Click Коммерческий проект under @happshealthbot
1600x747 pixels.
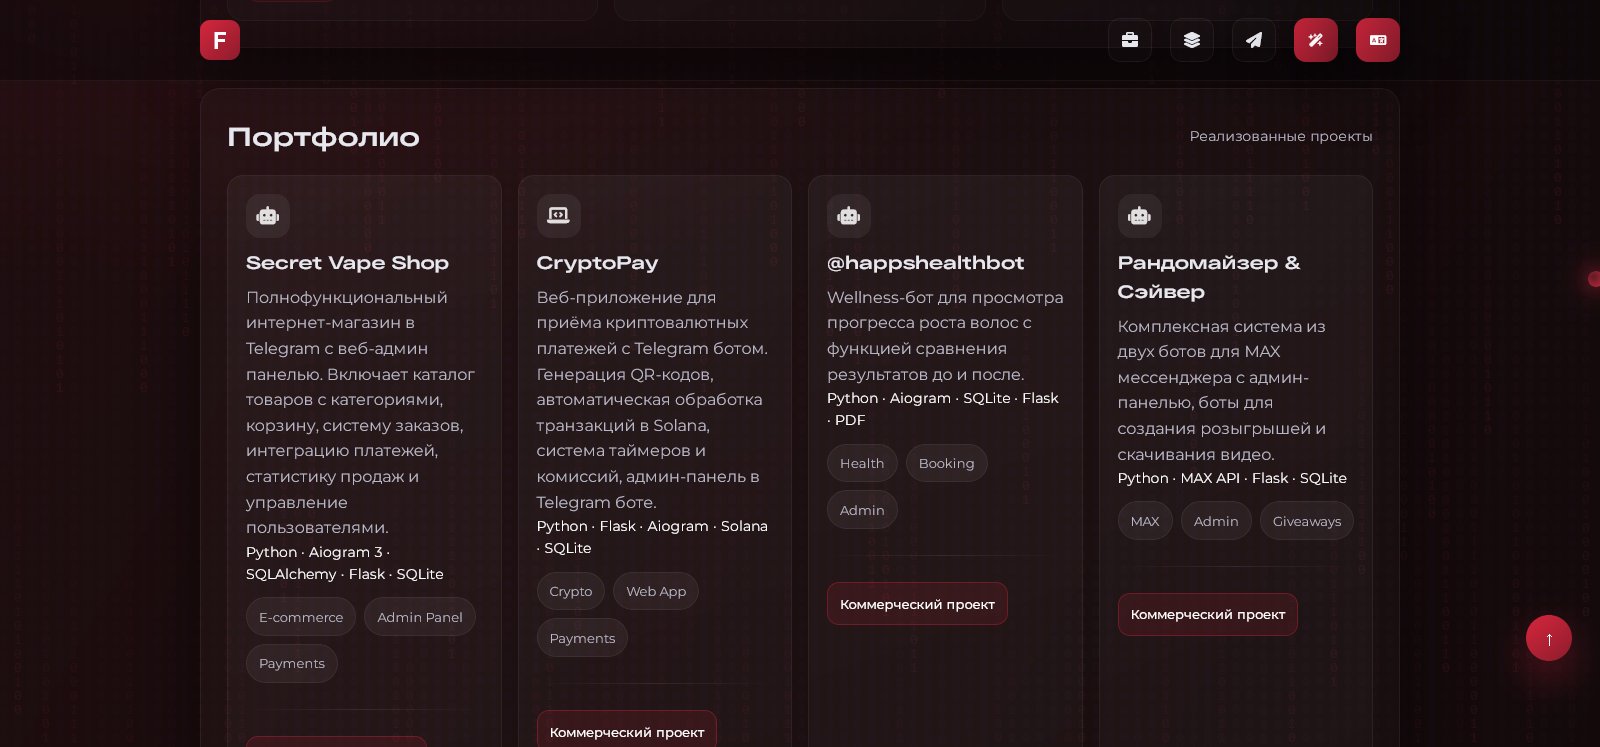(x=917, y=604)
